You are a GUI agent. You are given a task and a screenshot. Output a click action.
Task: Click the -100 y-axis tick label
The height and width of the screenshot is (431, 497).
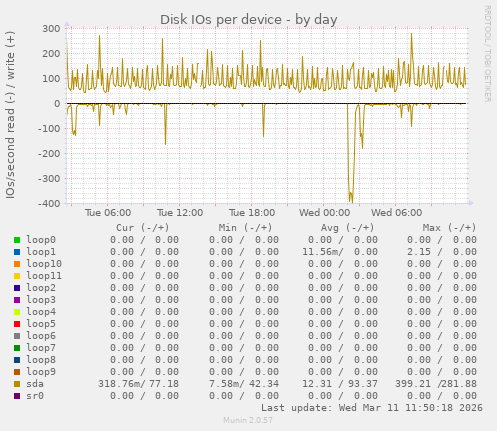(x=49, y=129)
